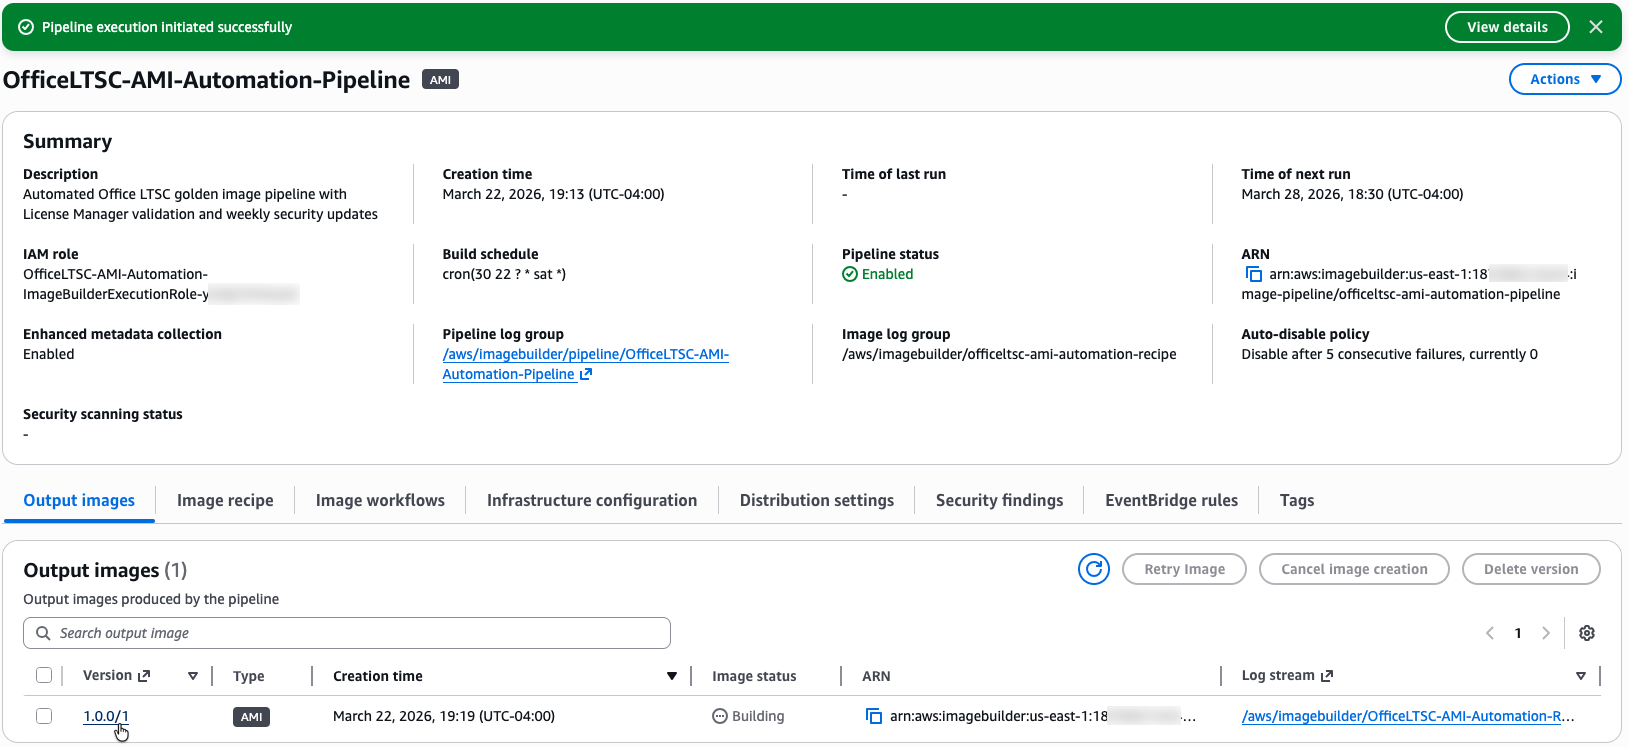The image size is (1629, 747).
Task: Sort by the Version column arrow
Action: click(193, 676)
